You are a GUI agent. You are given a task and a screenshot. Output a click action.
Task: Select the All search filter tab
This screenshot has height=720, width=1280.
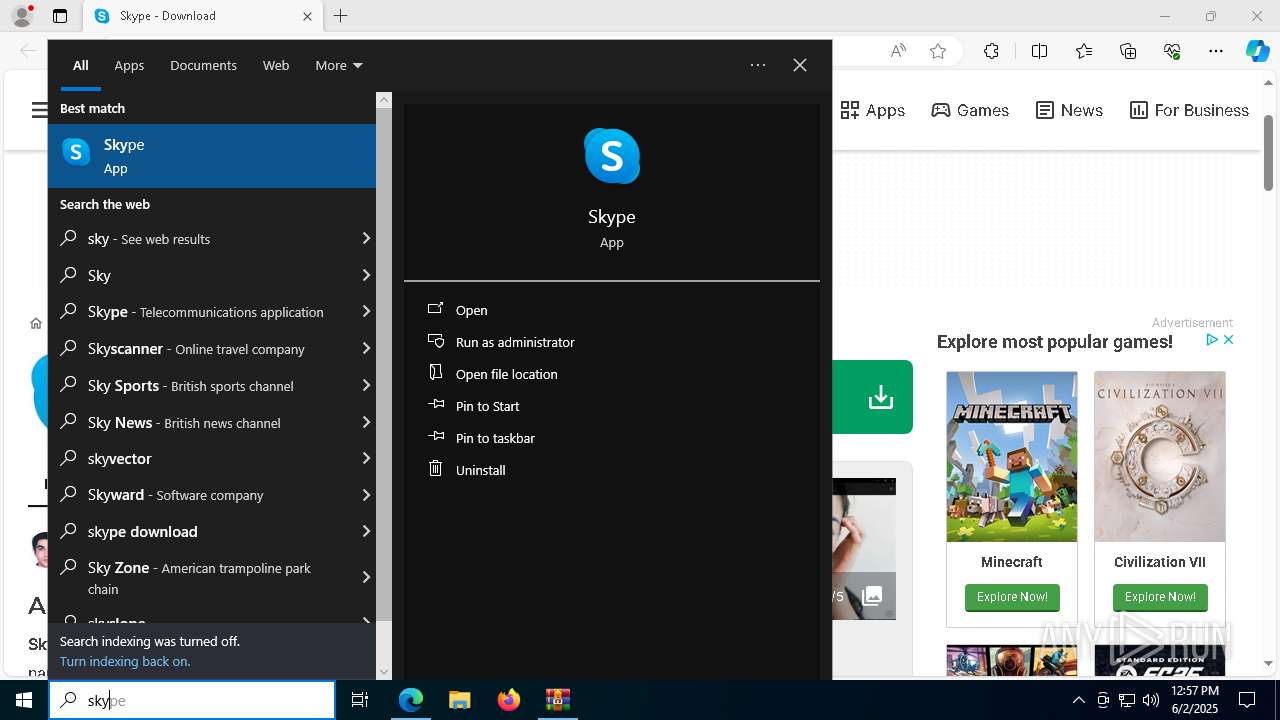coord(81,65)
